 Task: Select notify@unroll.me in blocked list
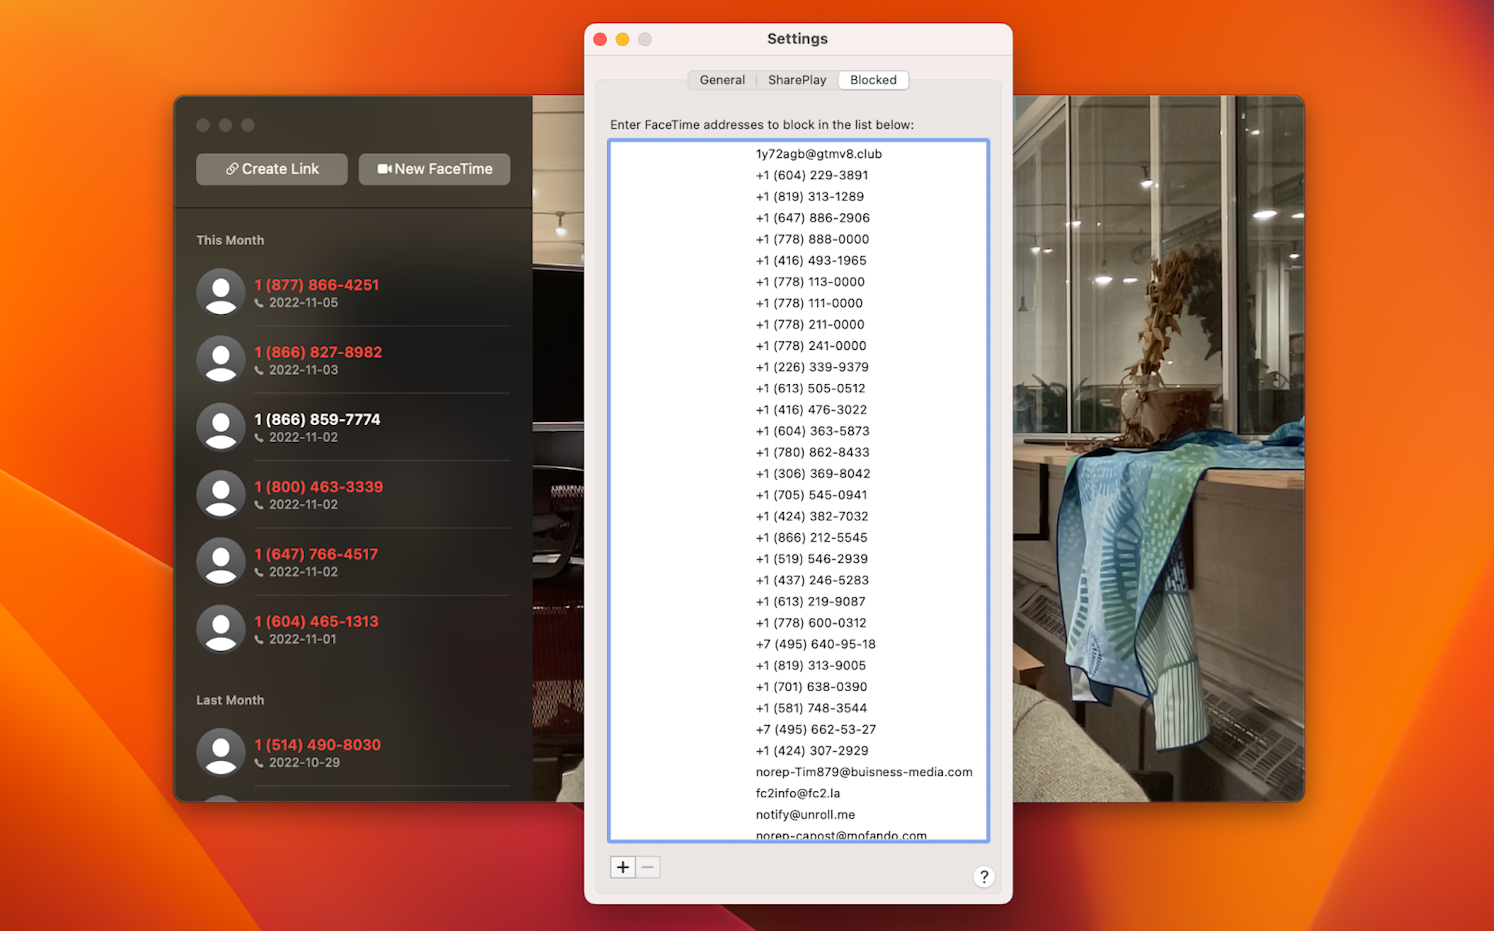click(805, 814)
